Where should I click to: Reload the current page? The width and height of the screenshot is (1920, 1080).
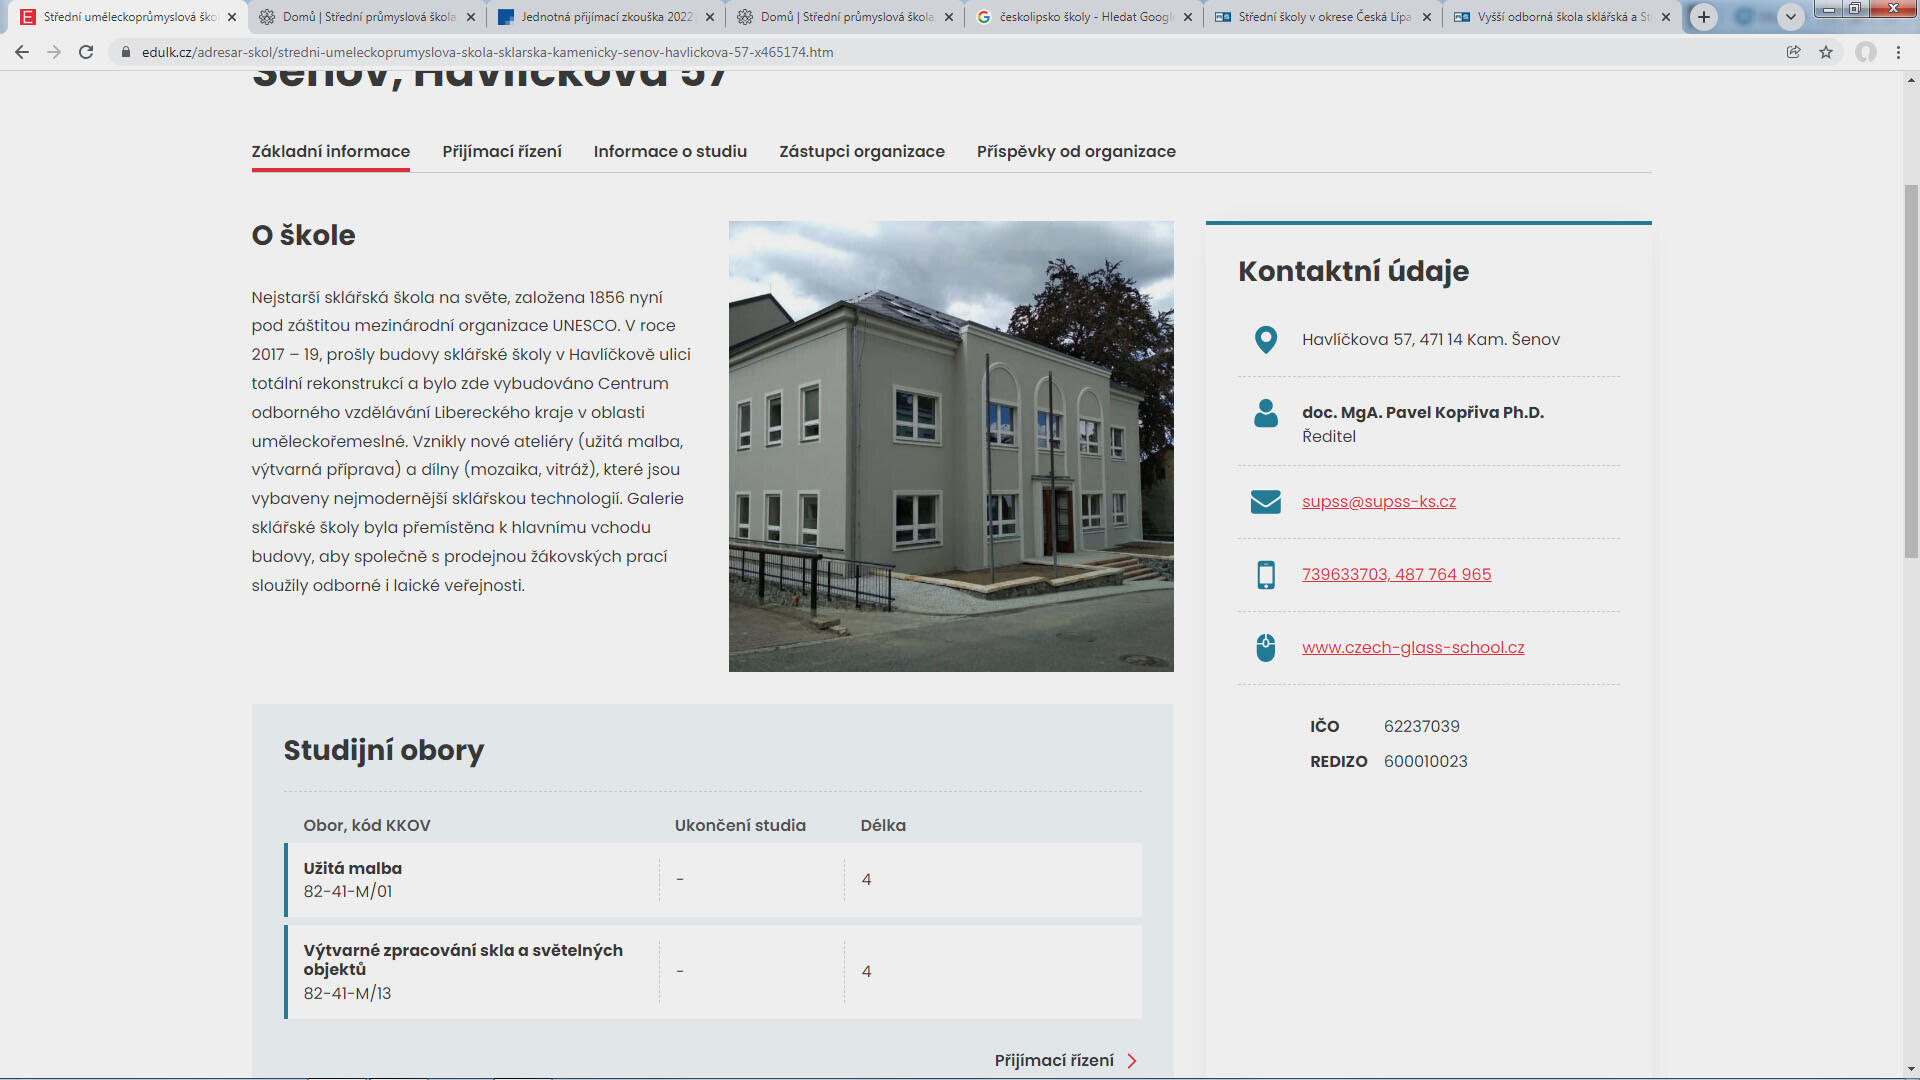86,52
